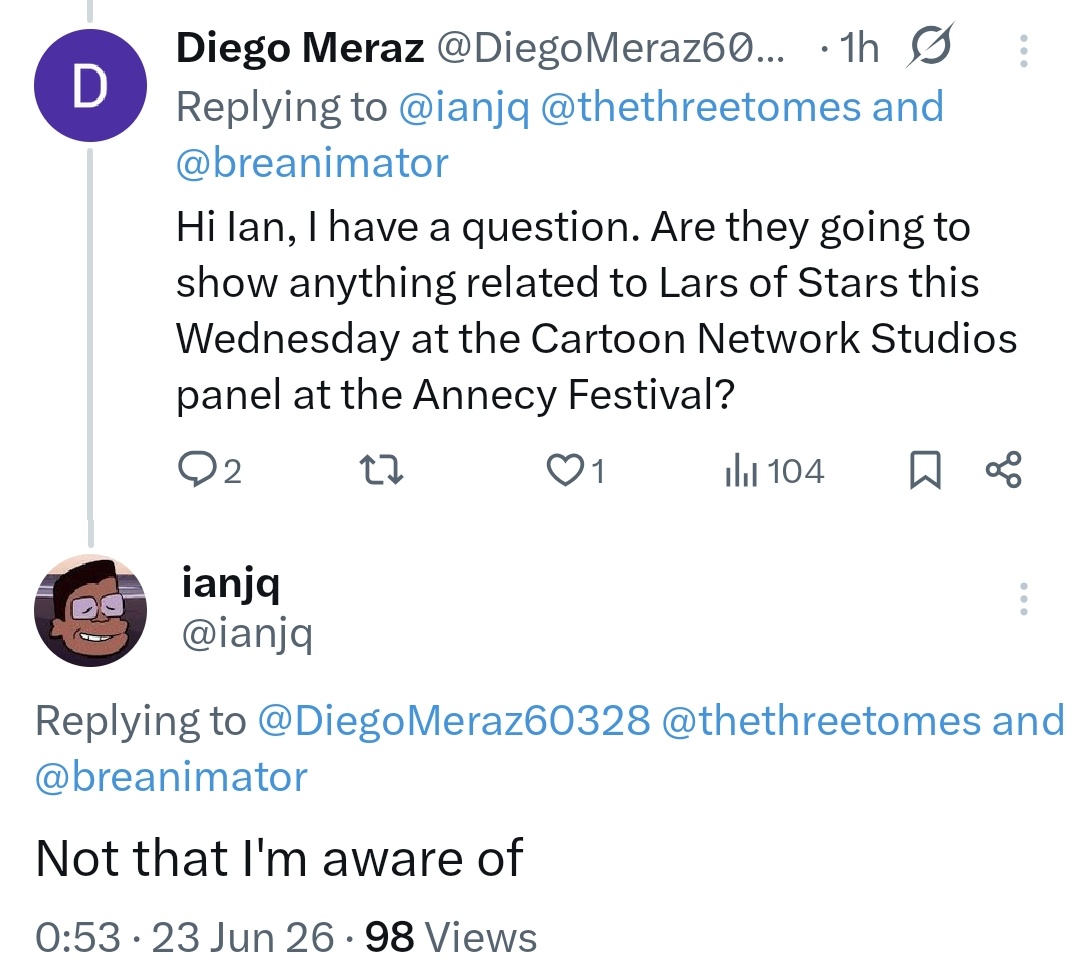Bookmark Diego Meraz's tweet
Screen dimensions: 1079x963
(925, 470)
